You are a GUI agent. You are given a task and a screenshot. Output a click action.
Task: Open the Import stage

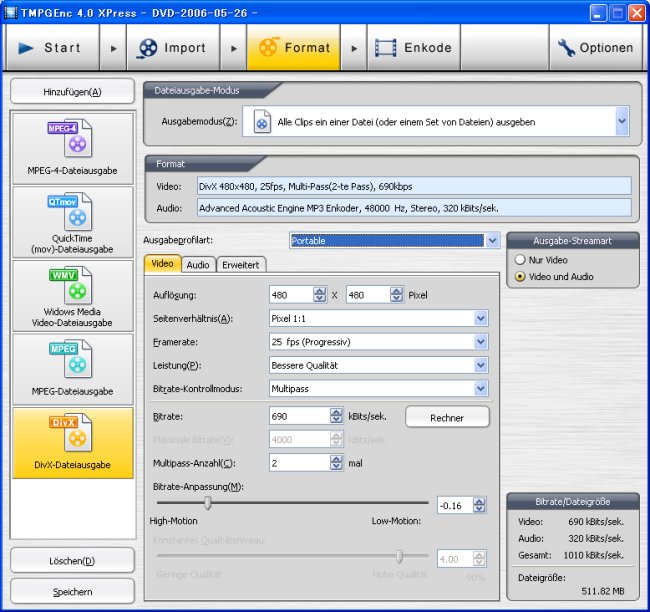point(173,48)
